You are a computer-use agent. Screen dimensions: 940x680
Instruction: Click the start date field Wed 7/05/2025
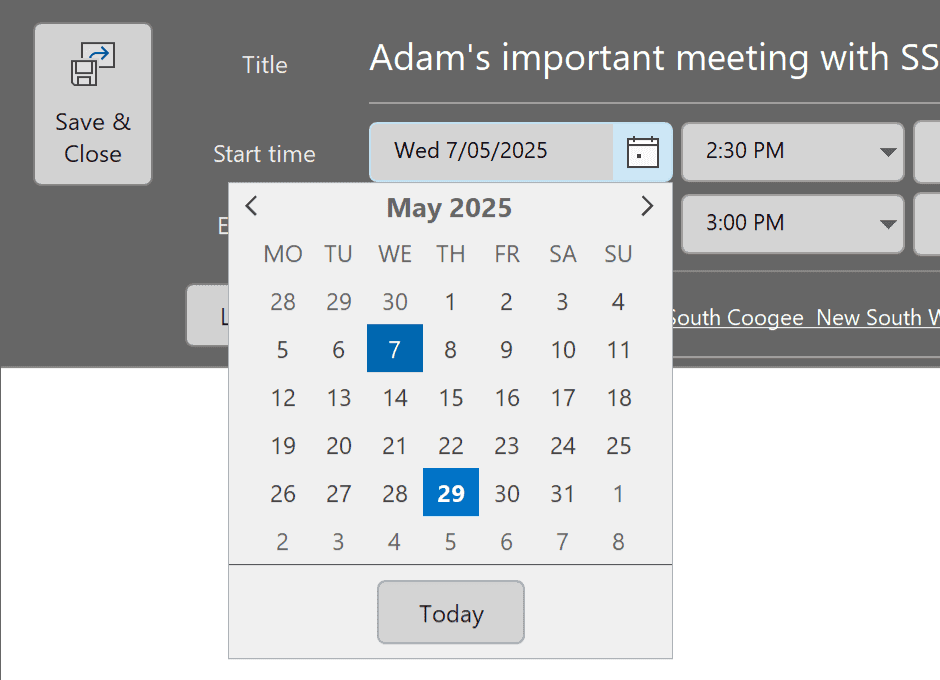490,152
